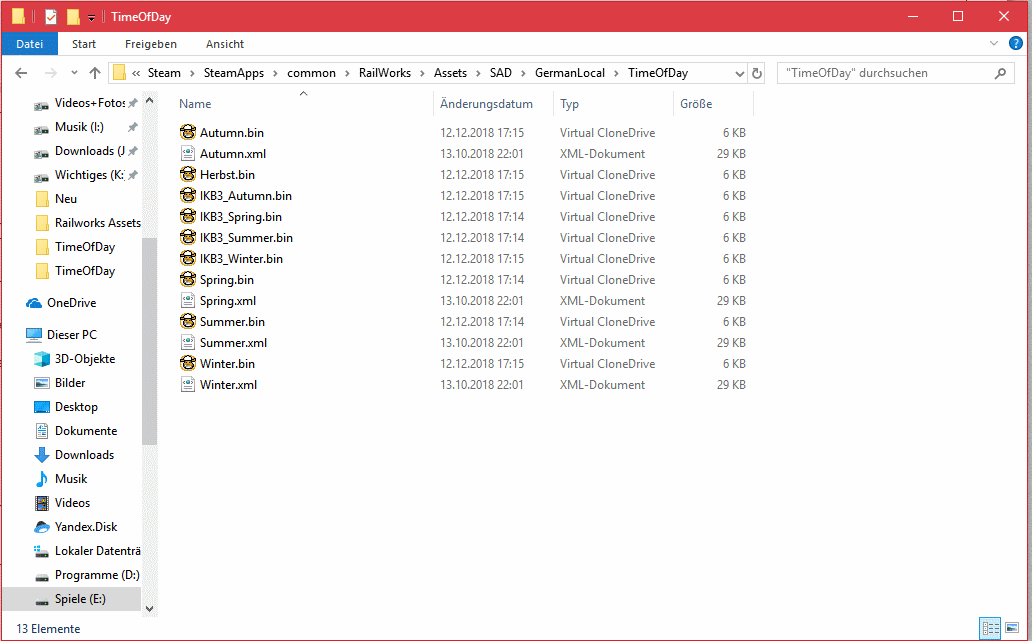This screenshot has height=641, width=1032.
Task: Open the Explorer help question mark
Action: click(1016, 43)
